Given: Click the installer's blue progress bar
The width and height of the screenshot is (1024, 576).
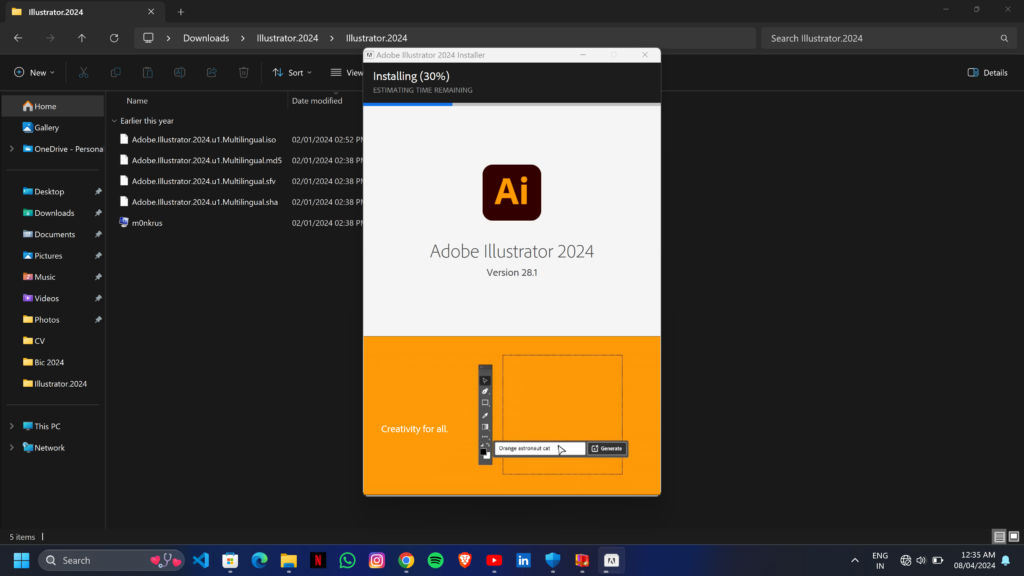Looking at the screenshot, I should (x=408, y=104).
